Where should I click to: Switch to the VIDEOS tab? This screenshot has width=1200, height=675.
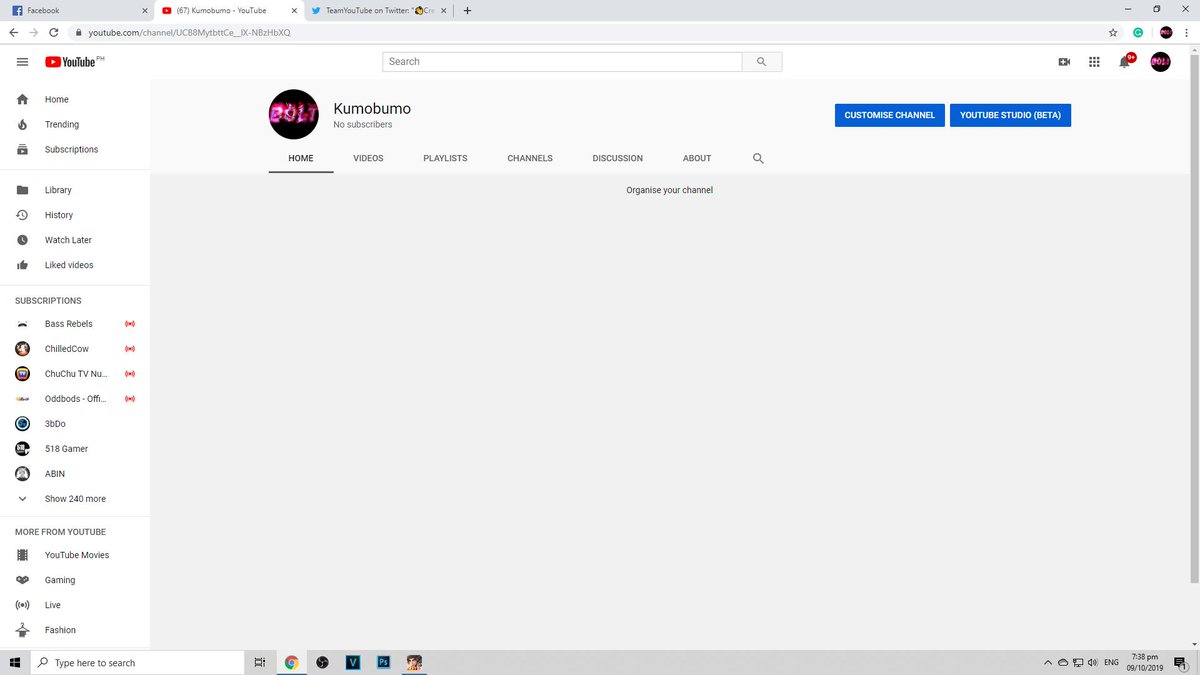368,158
